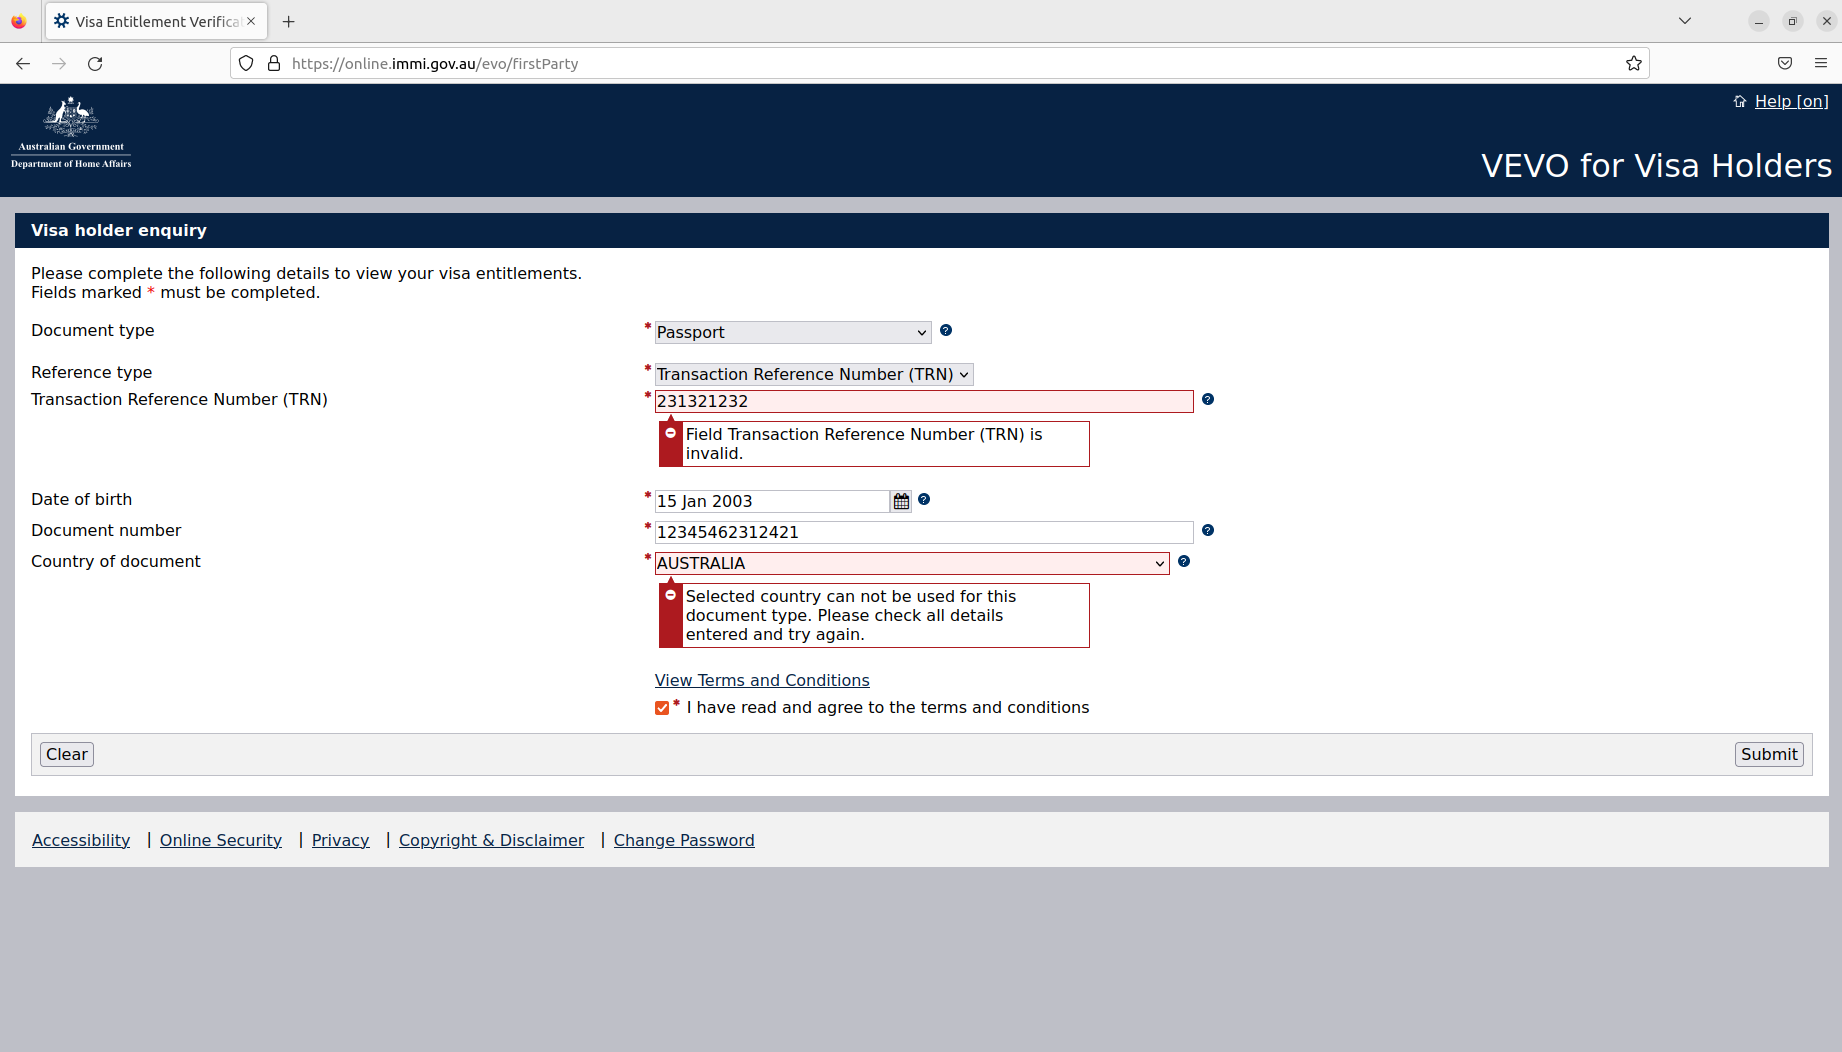Open View Terms and Conditions

pyautogui.click(x=761, y=679)
